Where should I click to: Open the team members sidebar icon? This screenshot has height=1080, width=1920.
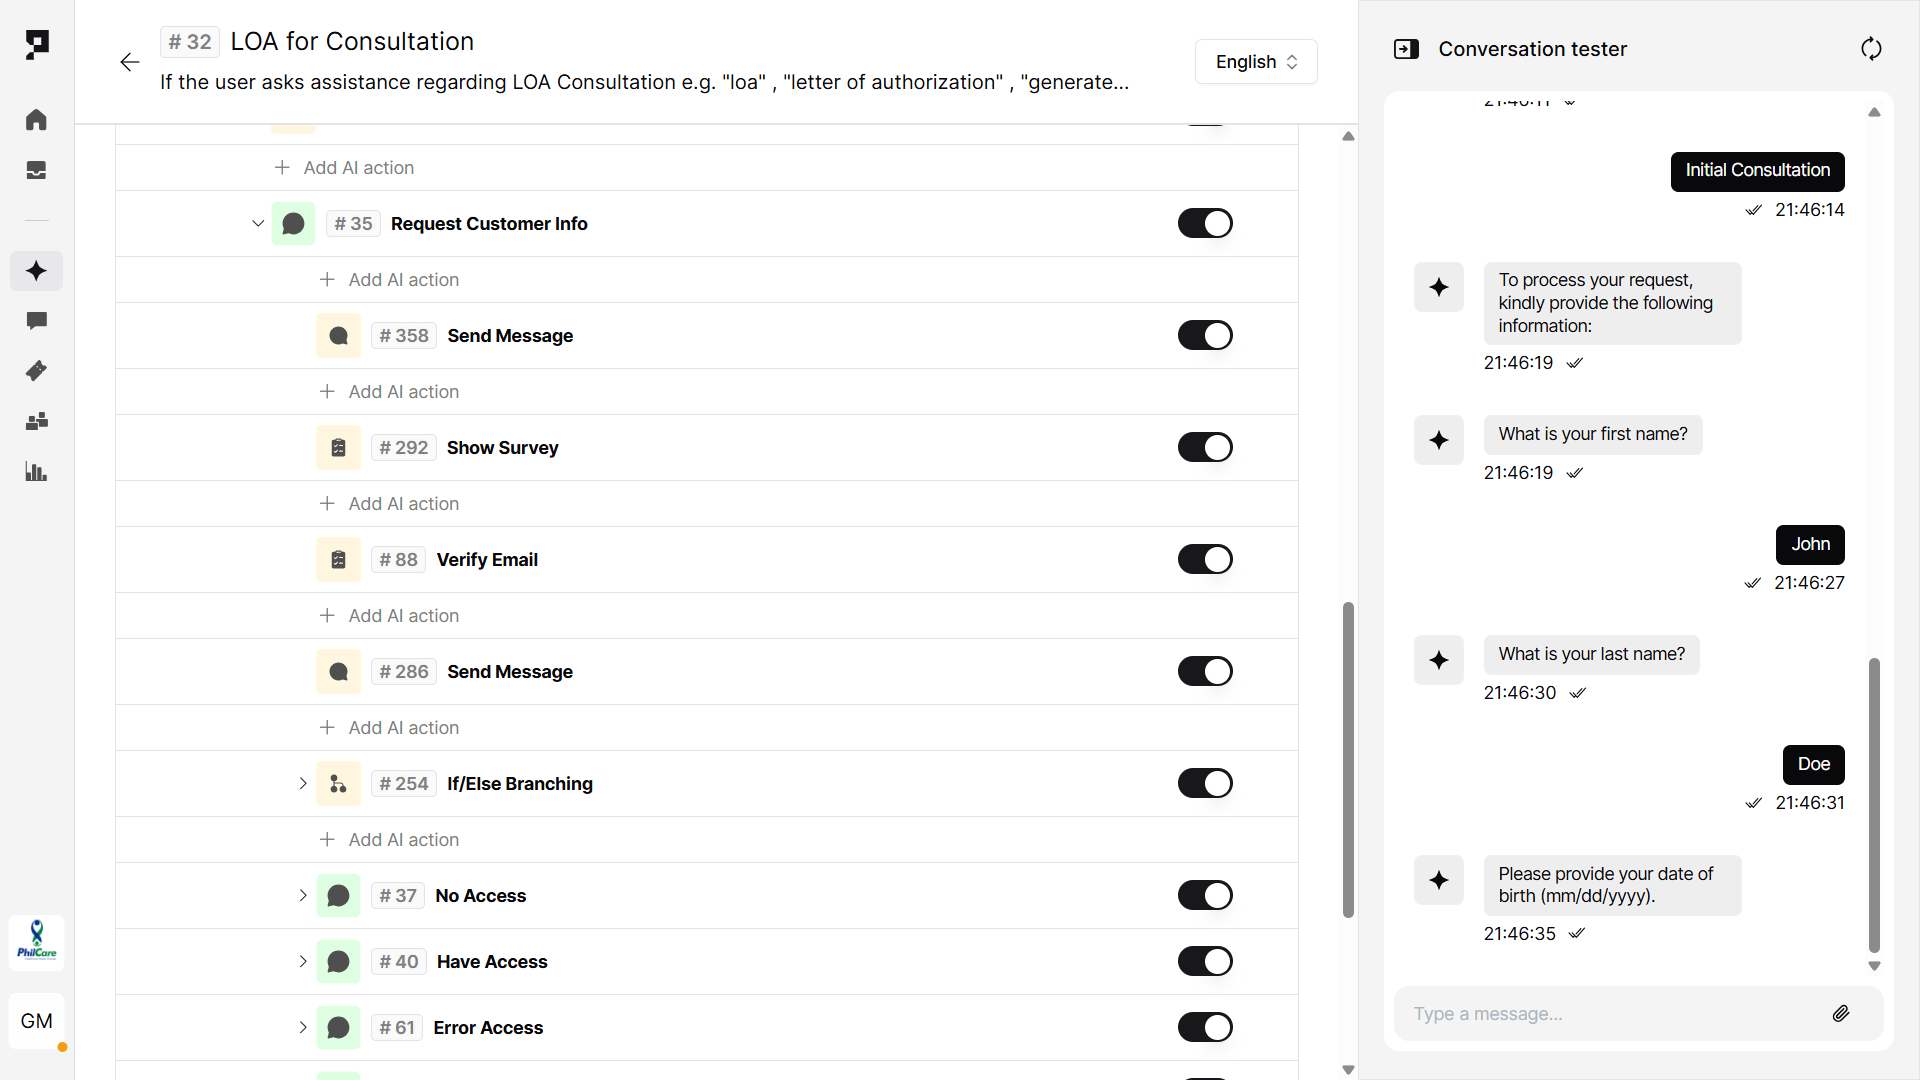pos(36,421)
